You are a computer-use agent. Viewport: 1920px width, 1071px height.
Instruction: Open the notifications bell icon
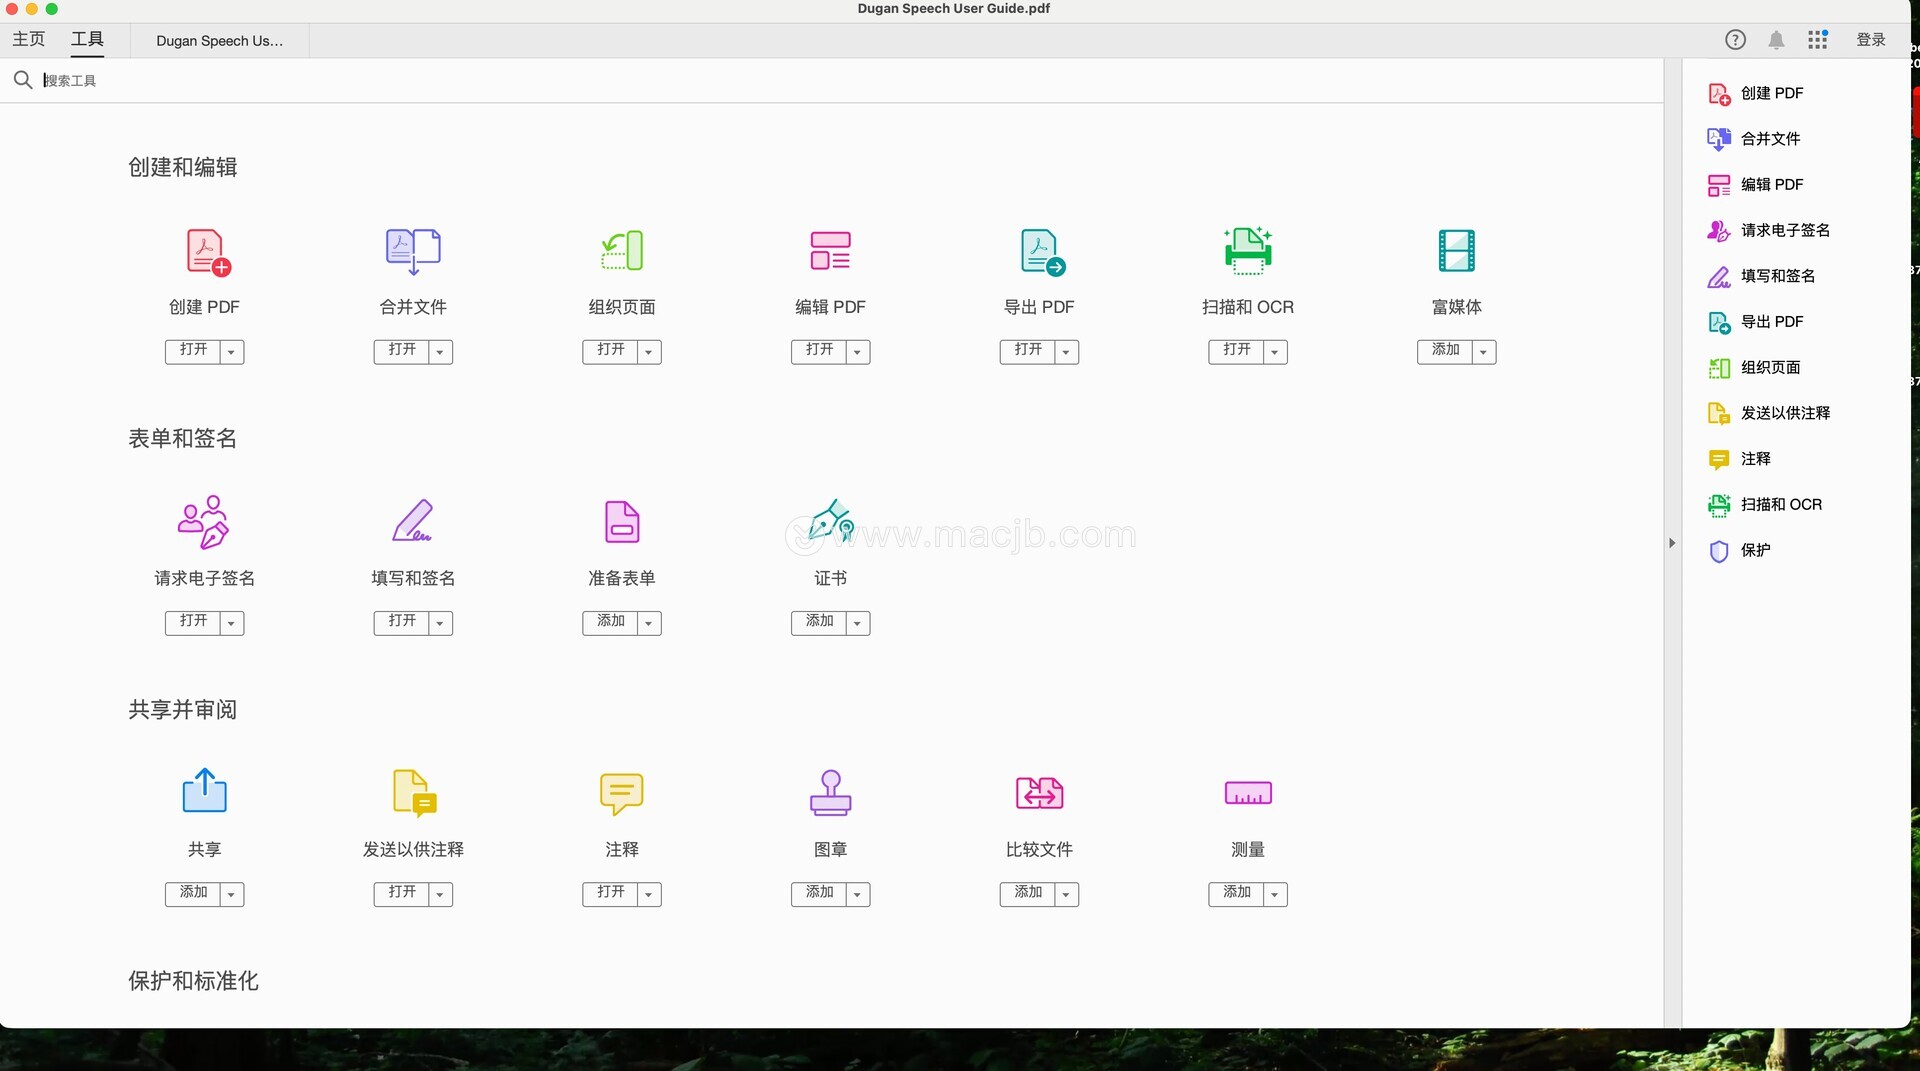[x=1776, y=40]
